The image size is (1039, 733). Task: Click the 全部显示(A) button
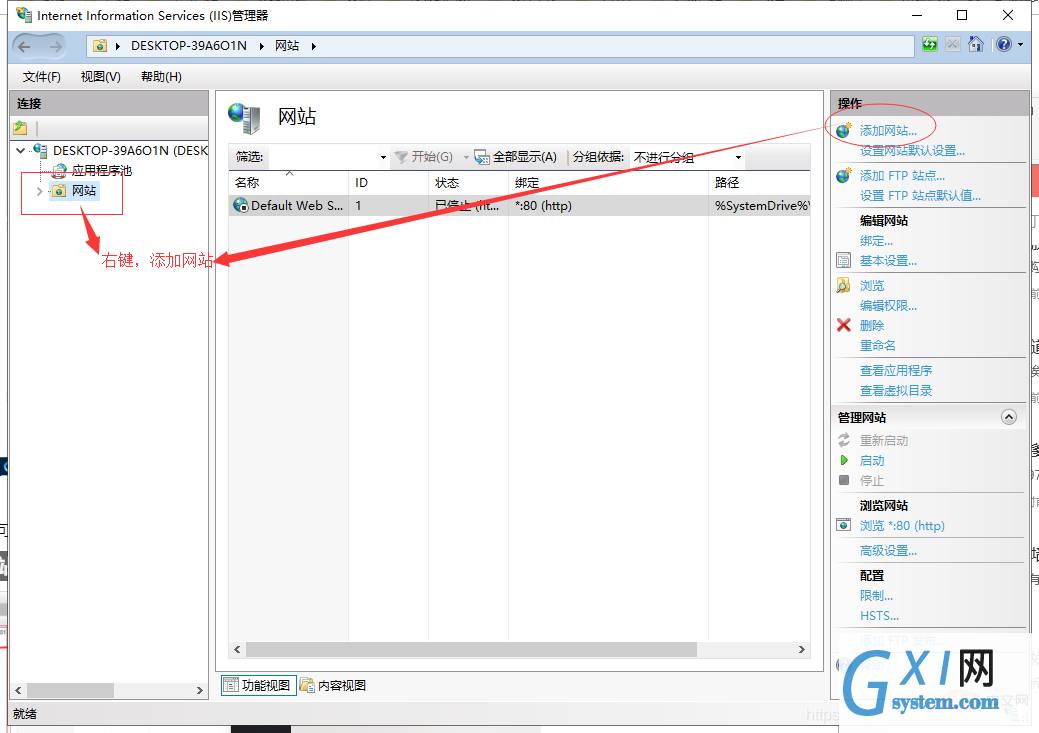pos(516,157)
